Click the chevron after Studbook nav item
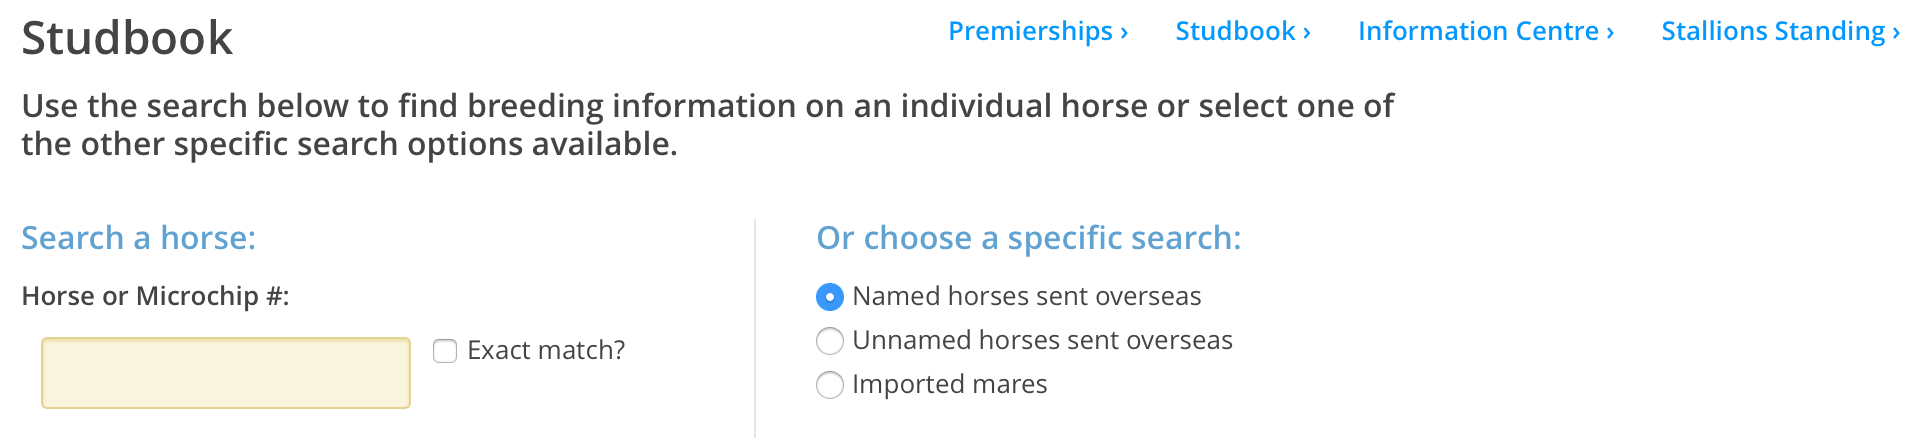Image resolution: width=1908 pixels, height=438 pixels. pyautogui.click(x=1306, y=33)
